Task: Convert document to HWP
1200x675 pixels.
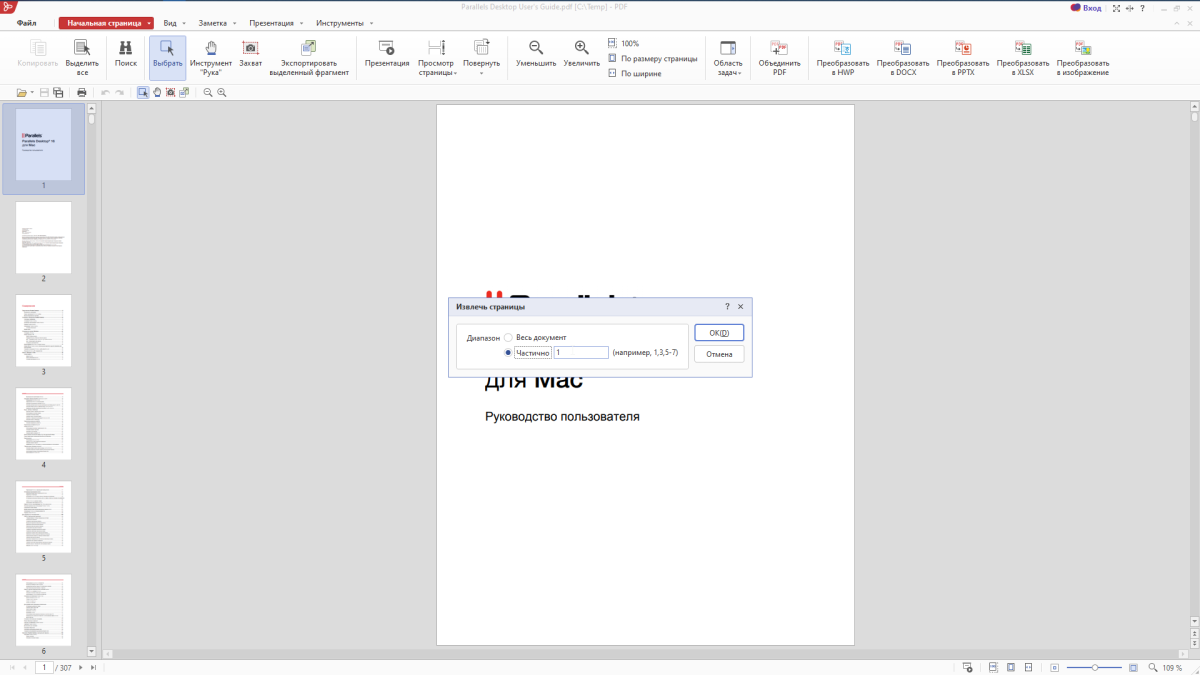Action: 843,57
